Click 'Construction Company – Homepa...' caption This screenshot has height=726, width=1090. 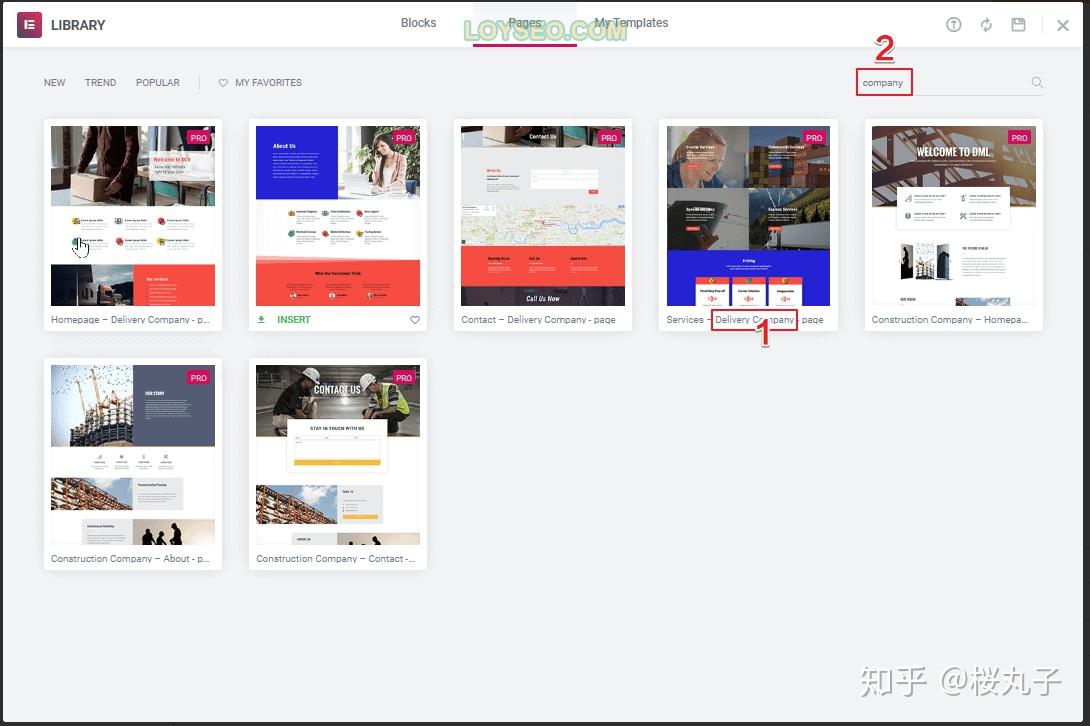[950, 320]
